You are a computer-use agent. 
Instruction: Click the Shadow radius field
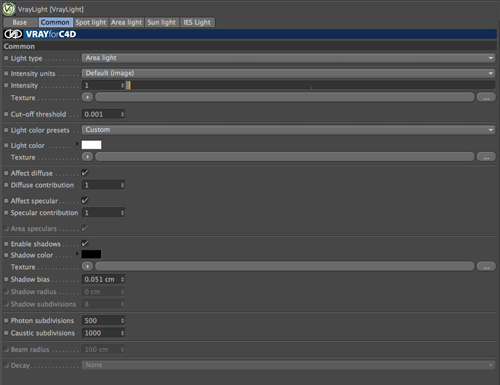[x=103, y=292]
